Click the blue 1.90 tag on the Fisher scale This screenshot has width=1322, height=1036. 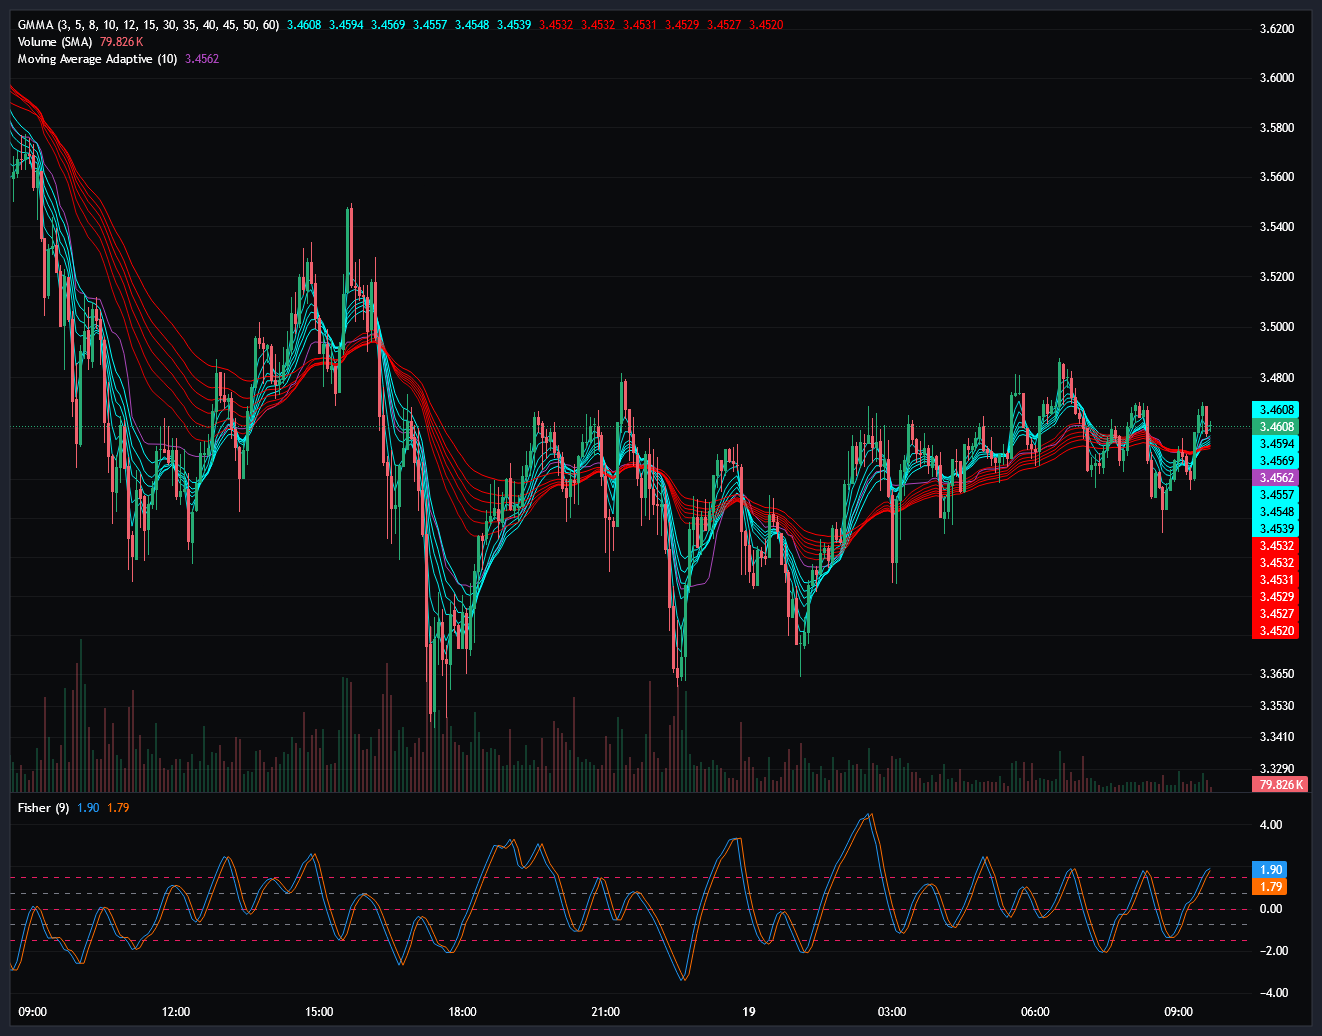click(x=1269, y=870)
